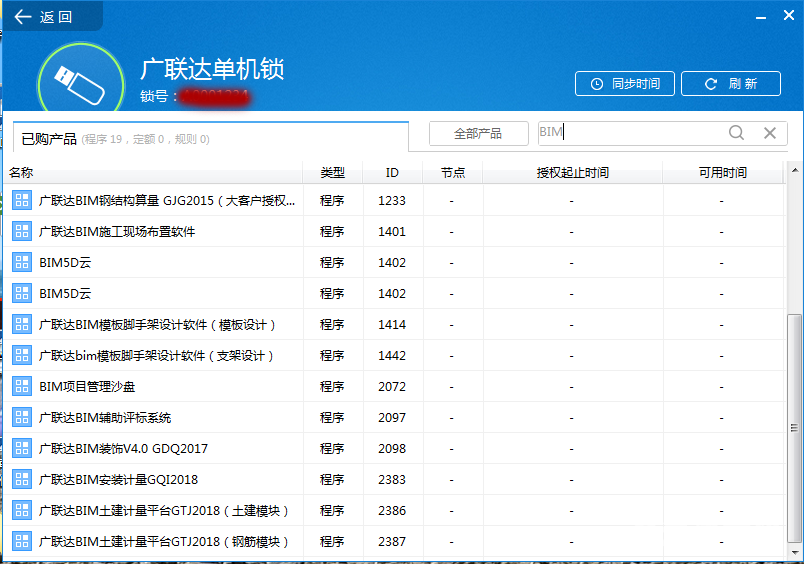Click ID cell 2383

point(392,480)
